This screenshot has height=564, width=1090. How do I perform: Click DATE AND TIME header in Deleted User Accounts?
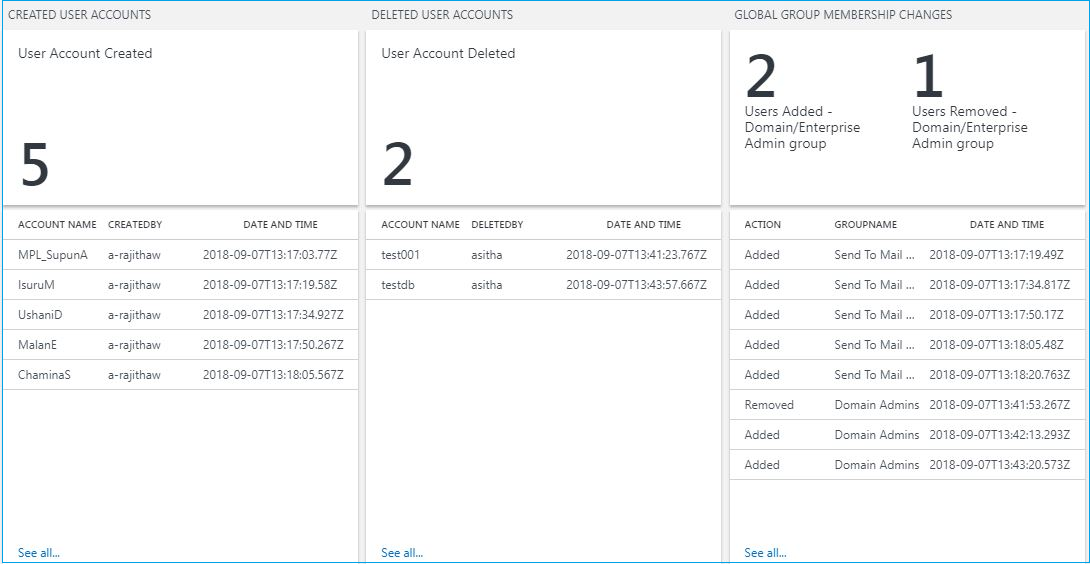[644, 225]
